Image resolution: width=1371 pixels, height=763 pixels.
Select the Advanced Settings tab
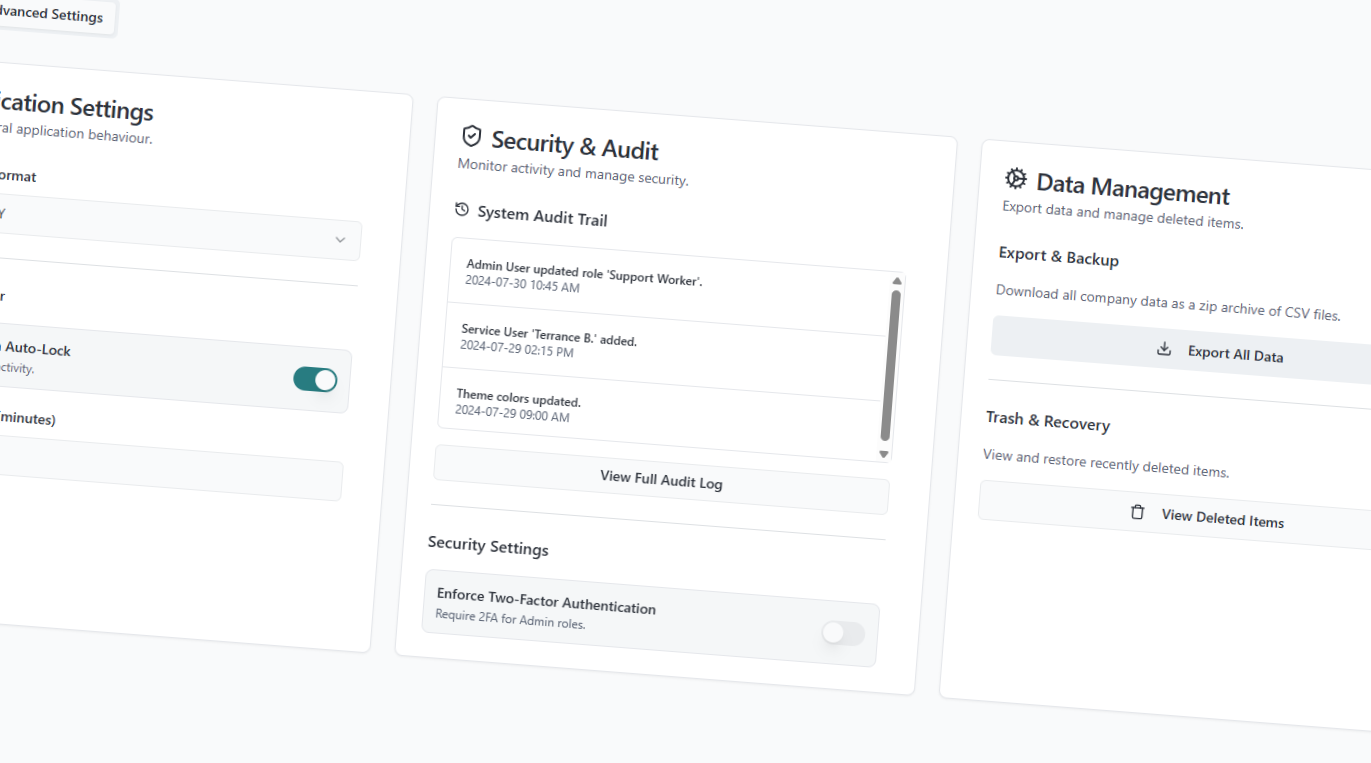point(52,16)
